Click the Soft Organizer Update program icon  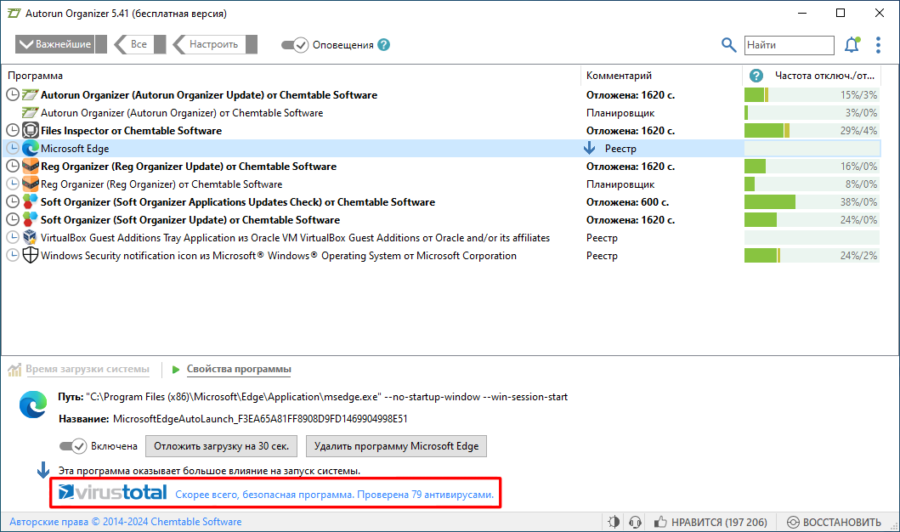click(30, 219)
